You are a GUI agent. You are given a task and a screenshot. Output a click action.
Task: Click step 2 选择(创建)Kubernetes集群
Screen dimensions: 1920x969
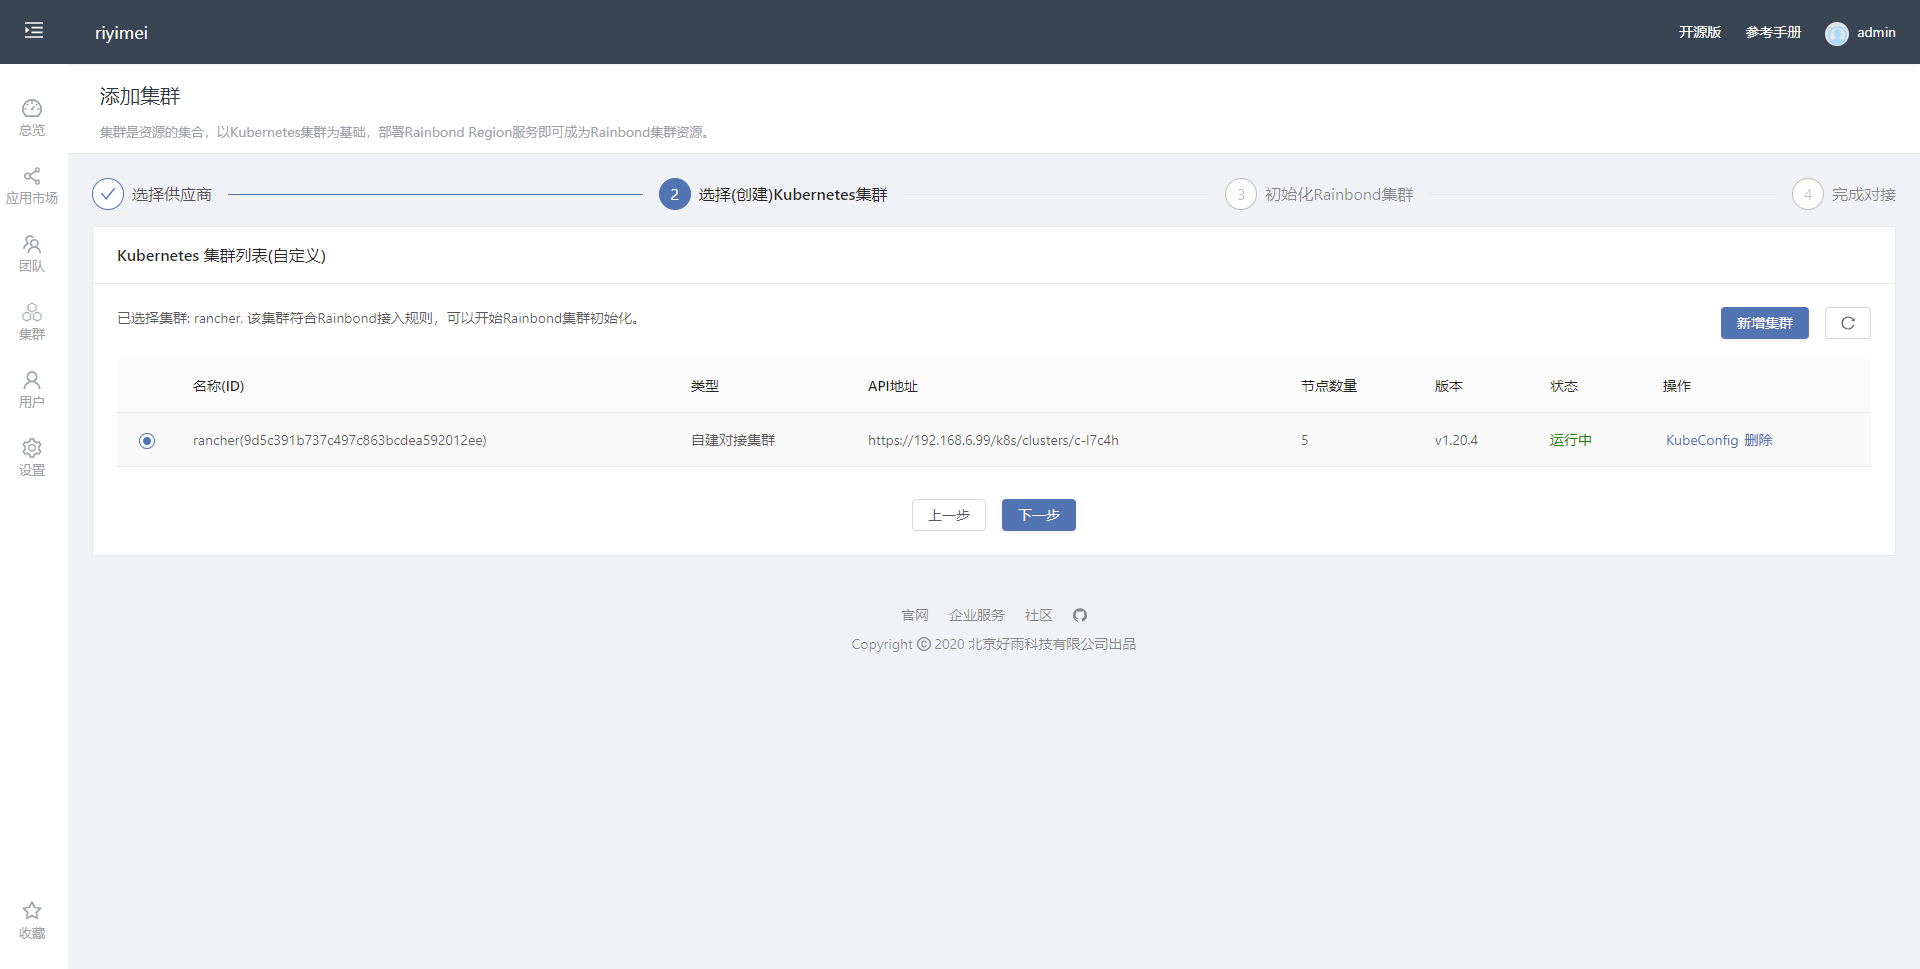(x=773, y=194)
